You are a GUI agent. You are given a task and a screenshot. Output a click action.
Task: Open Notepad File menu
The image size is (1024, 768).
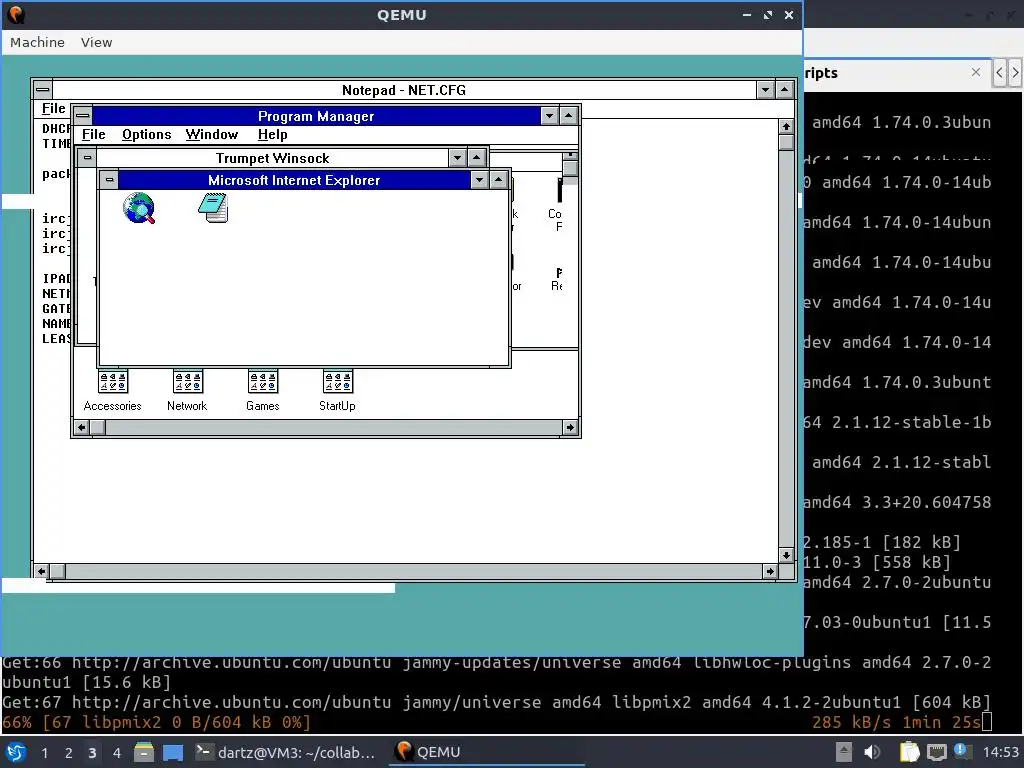click(x=54, y=108)
